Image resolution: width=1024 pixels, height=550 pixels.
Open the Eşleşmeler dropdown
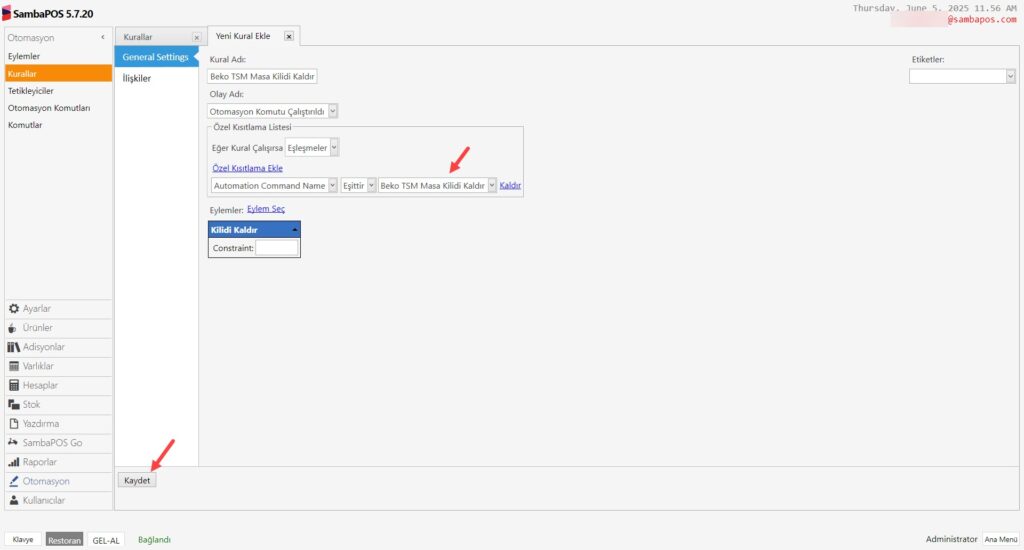pos(334,148)
